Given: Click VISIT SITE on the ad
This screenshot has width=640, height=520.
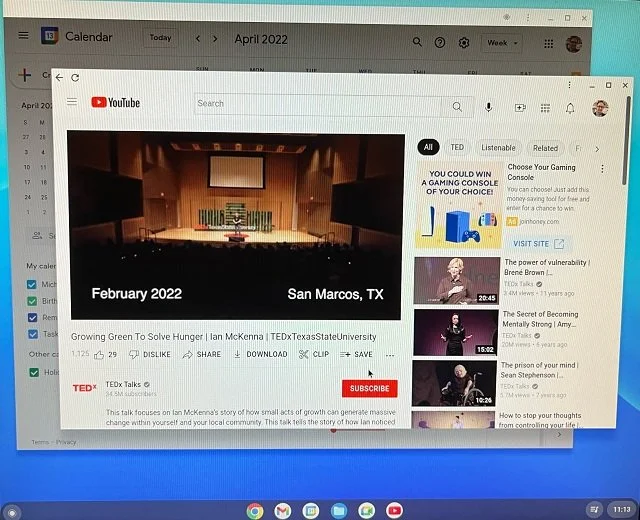Looking at the screenshot, I should 538,244.
